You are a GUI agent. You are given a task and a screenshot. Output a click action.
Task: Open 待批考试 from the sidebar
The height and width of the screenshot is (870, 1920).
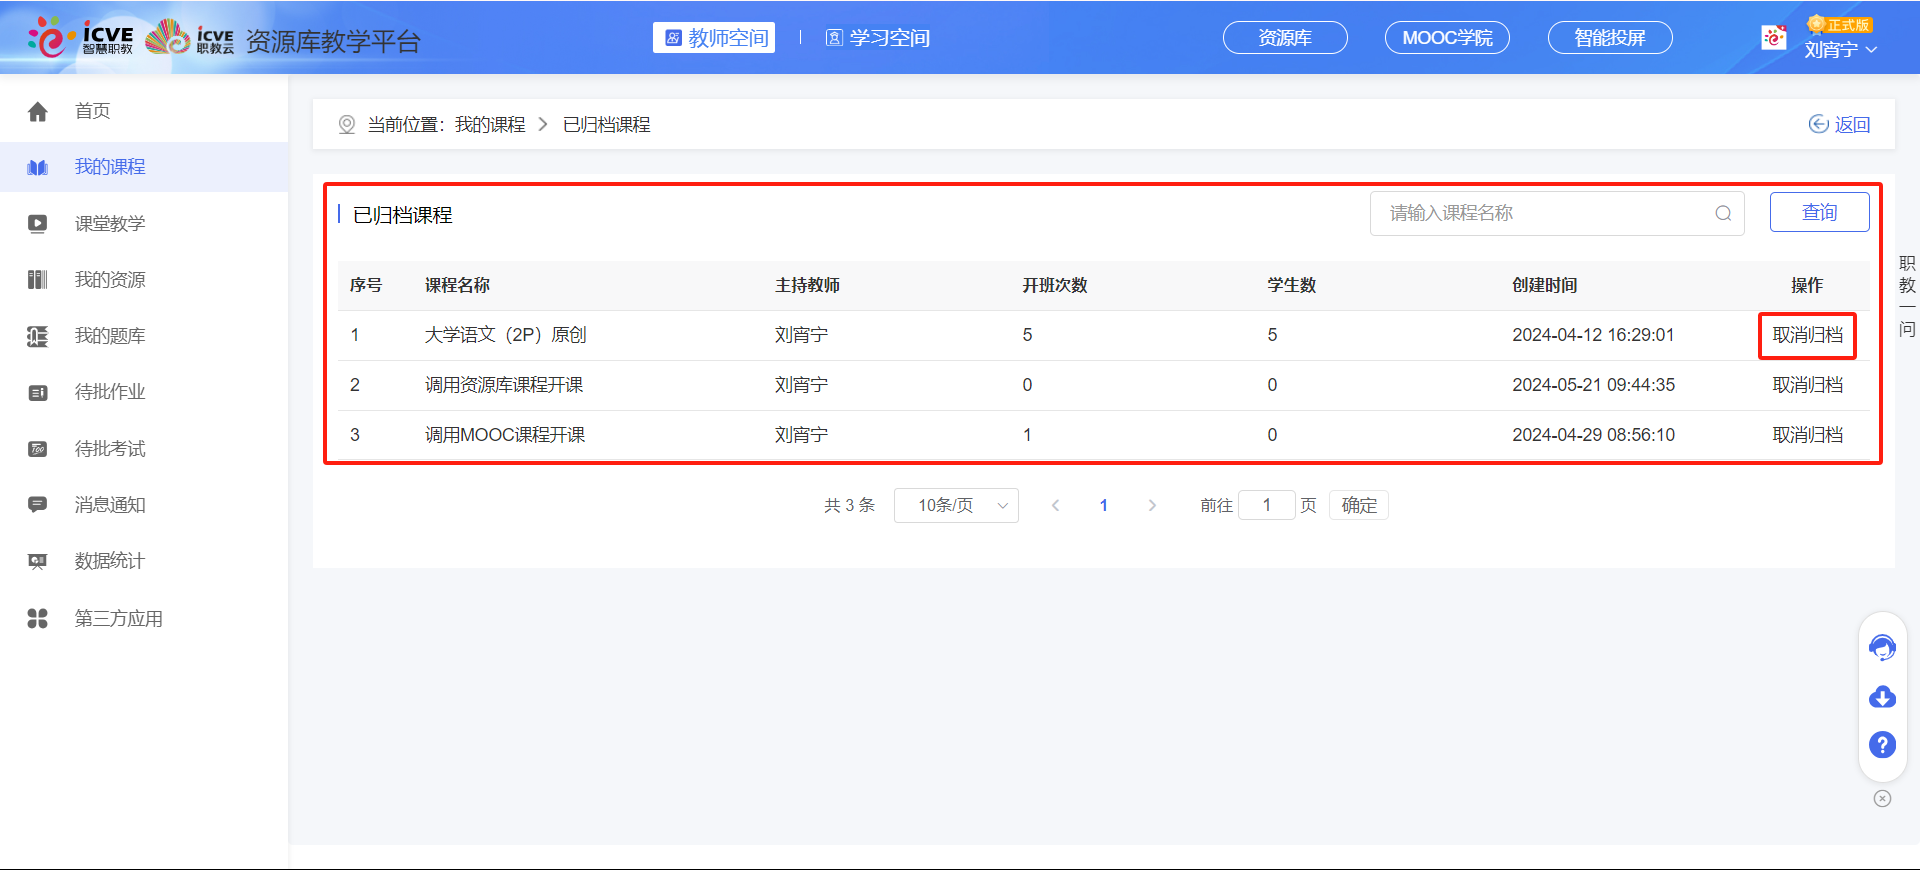click(x=110, y=449)
